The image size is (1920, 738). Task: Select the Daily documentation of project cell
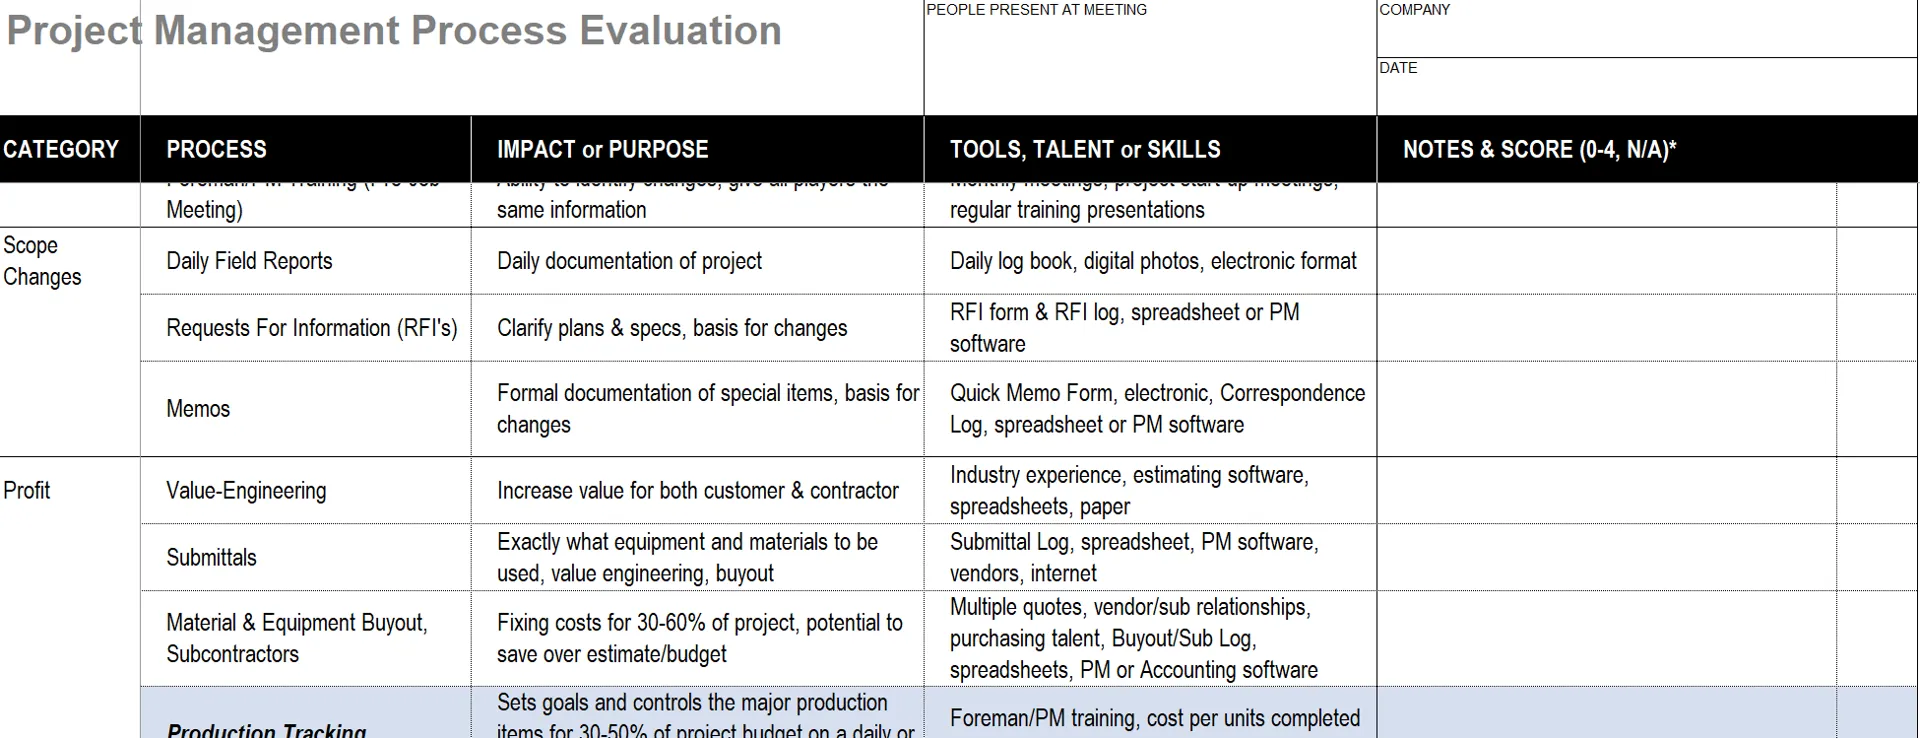pos(629,261)
